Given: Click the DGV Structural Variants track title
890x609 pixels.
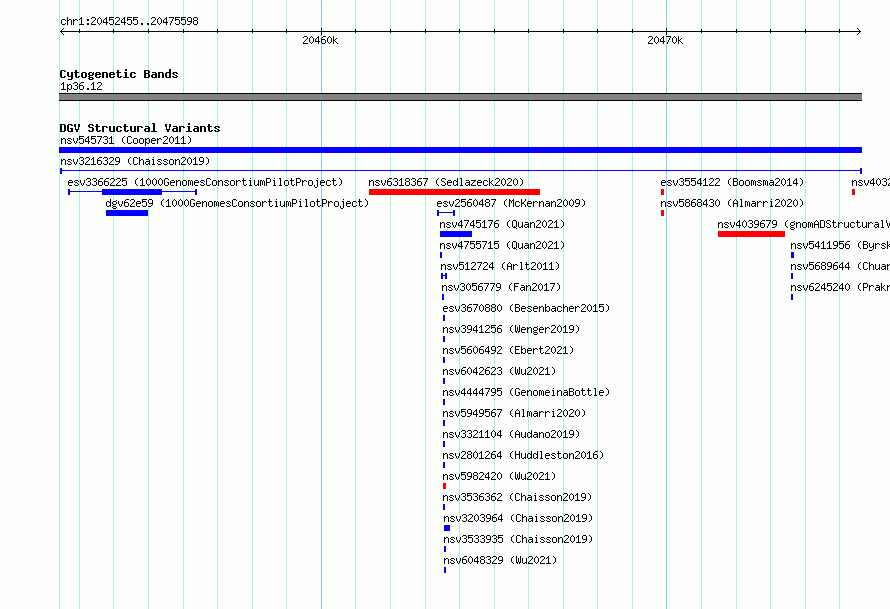Looking at the screenshot, I should (140, 128).
